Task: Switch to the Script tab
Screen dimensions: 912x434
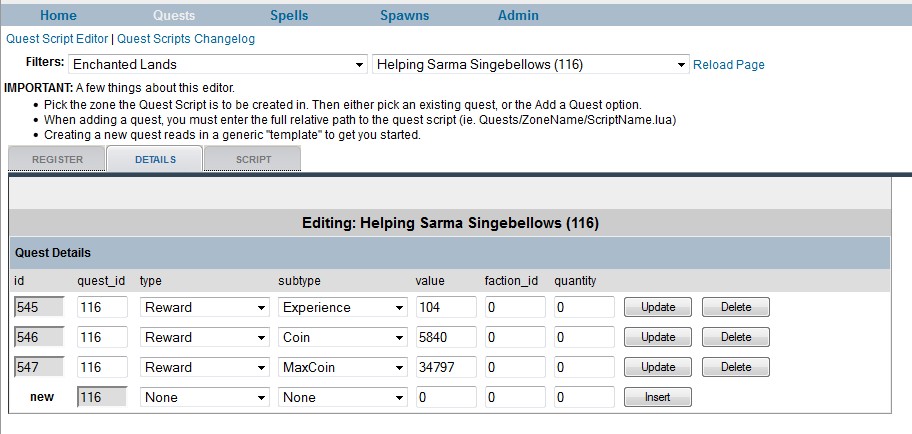Action: 253,159
